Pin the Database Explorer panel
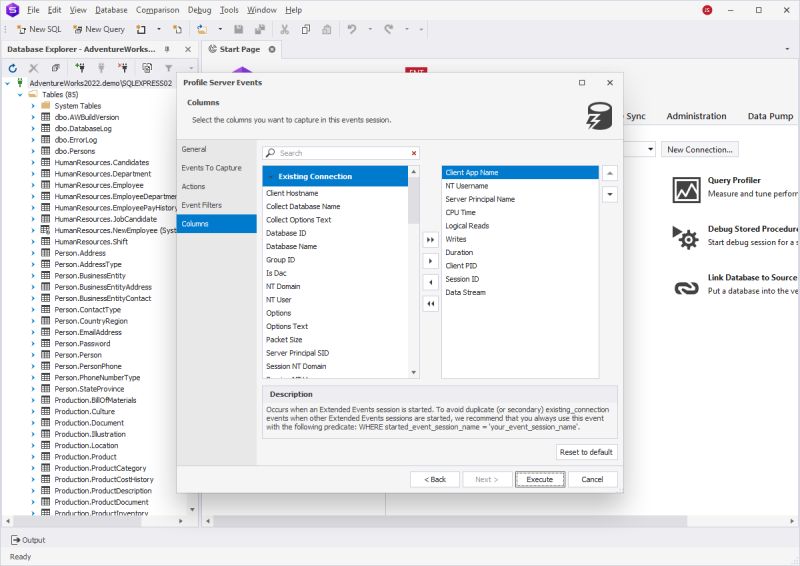This screenshot has height=566, width=800. click(x=167, y=50)
